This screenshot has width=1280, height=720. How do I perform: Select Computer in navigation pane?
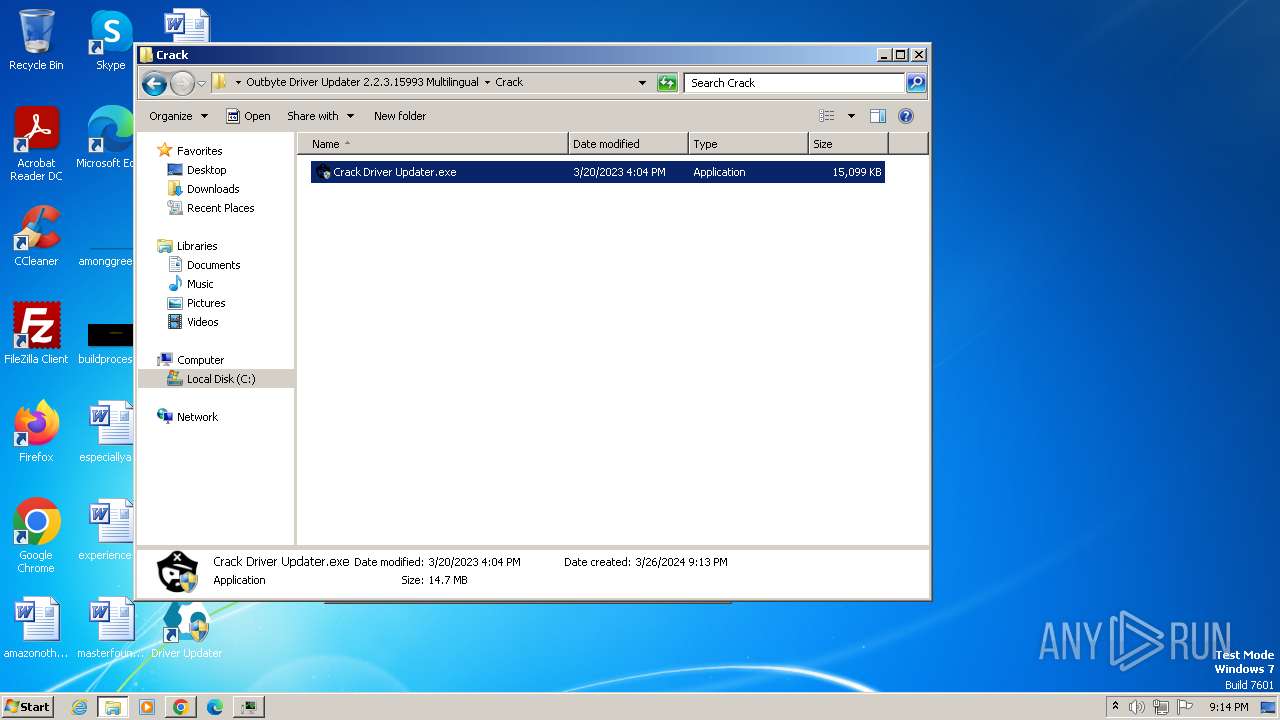tap(200, 360)
